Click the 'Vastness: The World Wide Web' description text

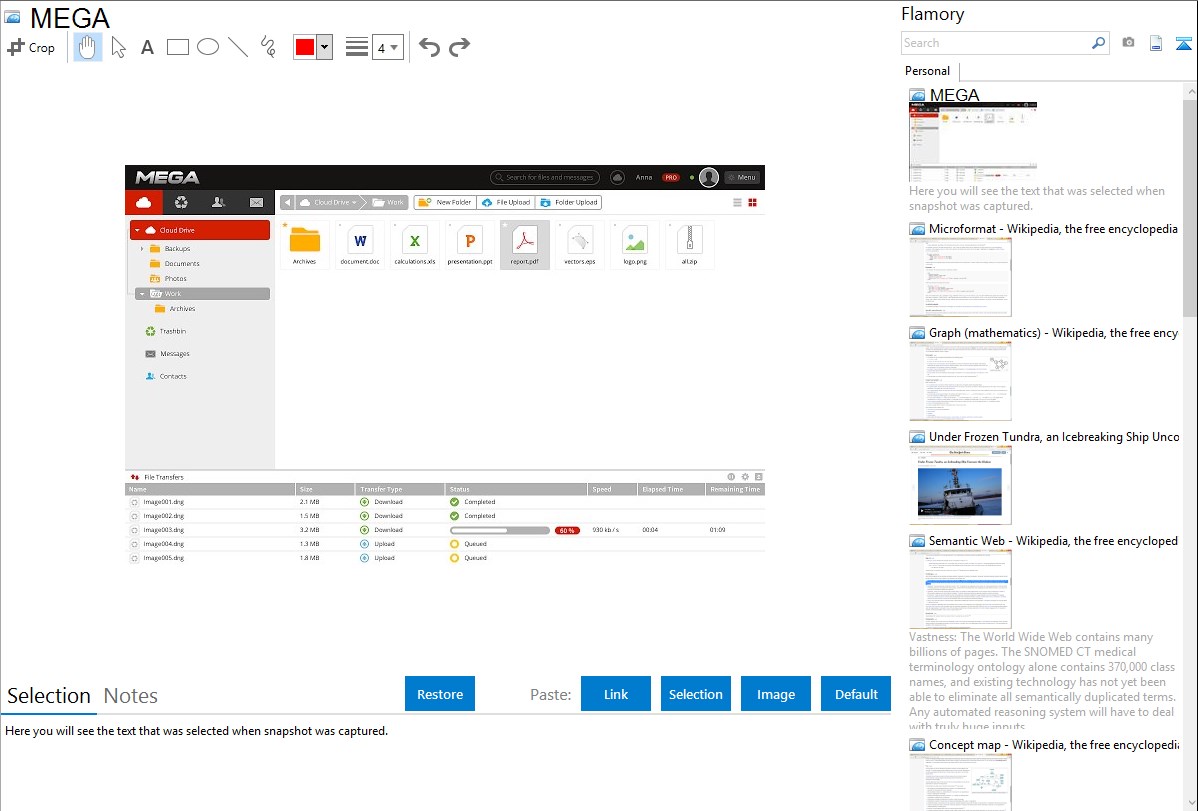(1042, 681)
